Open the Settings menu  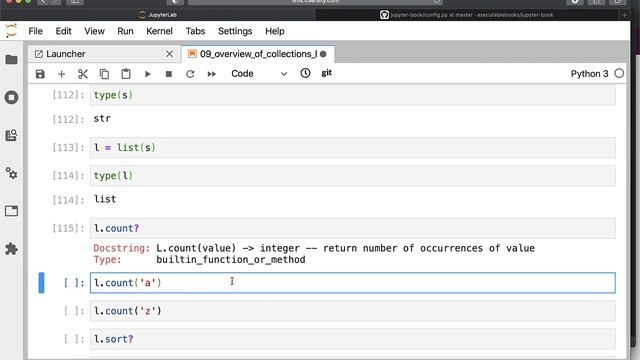(x=235, y=31)
